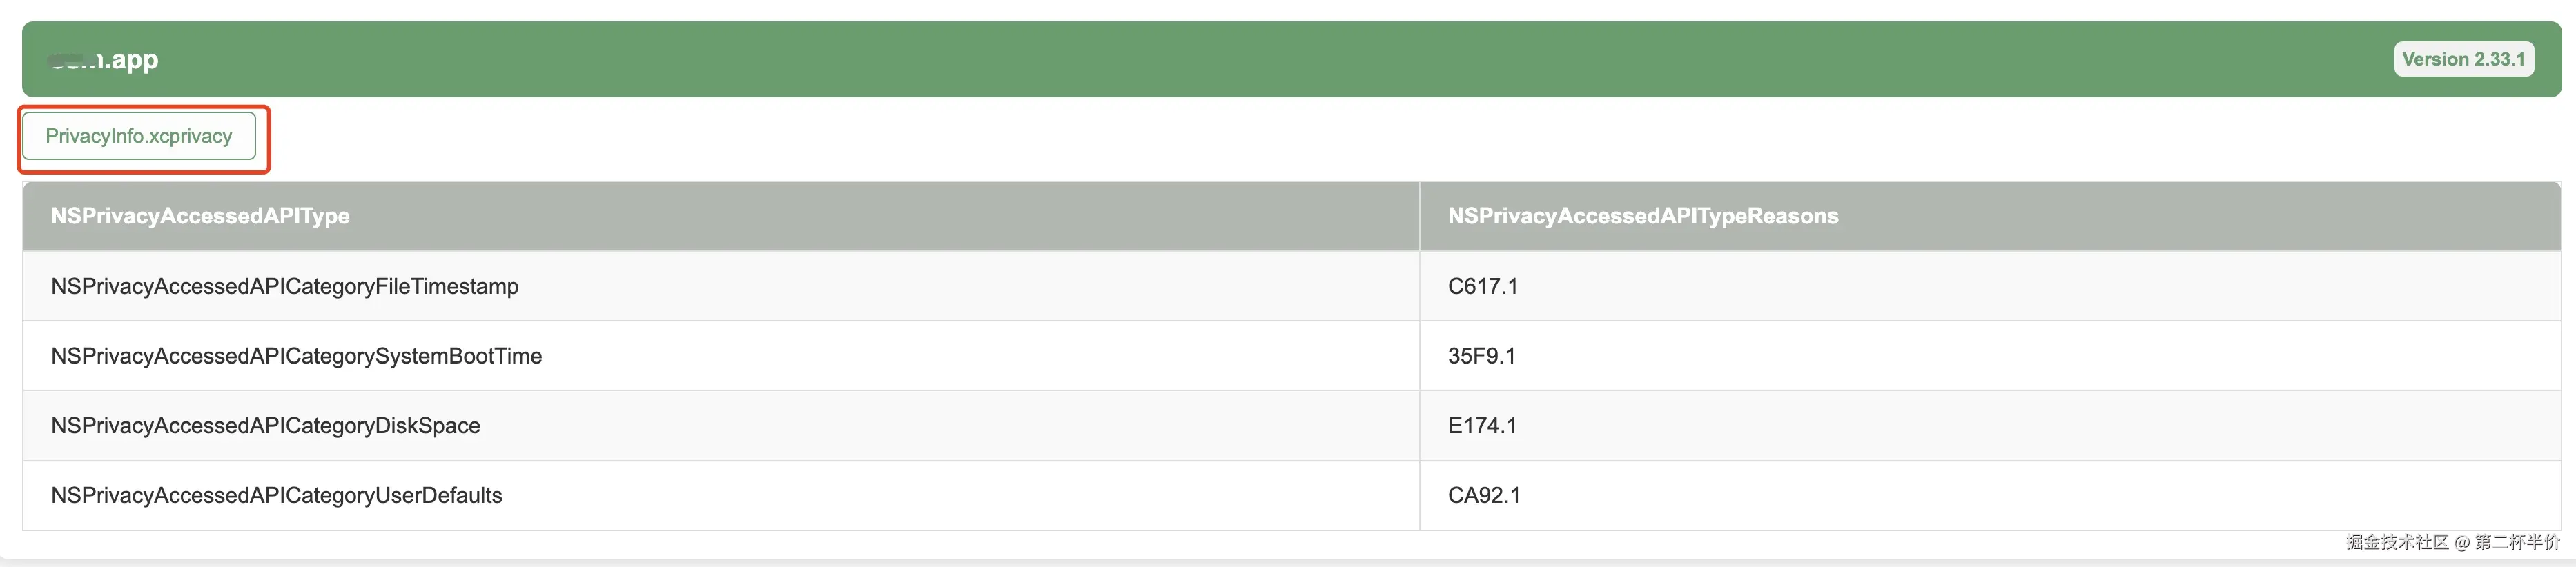Click the @ symbol in the watermark
The height and width of the screenshot is (567, 2576).
pyautogui.click(x=2461, y=542)
